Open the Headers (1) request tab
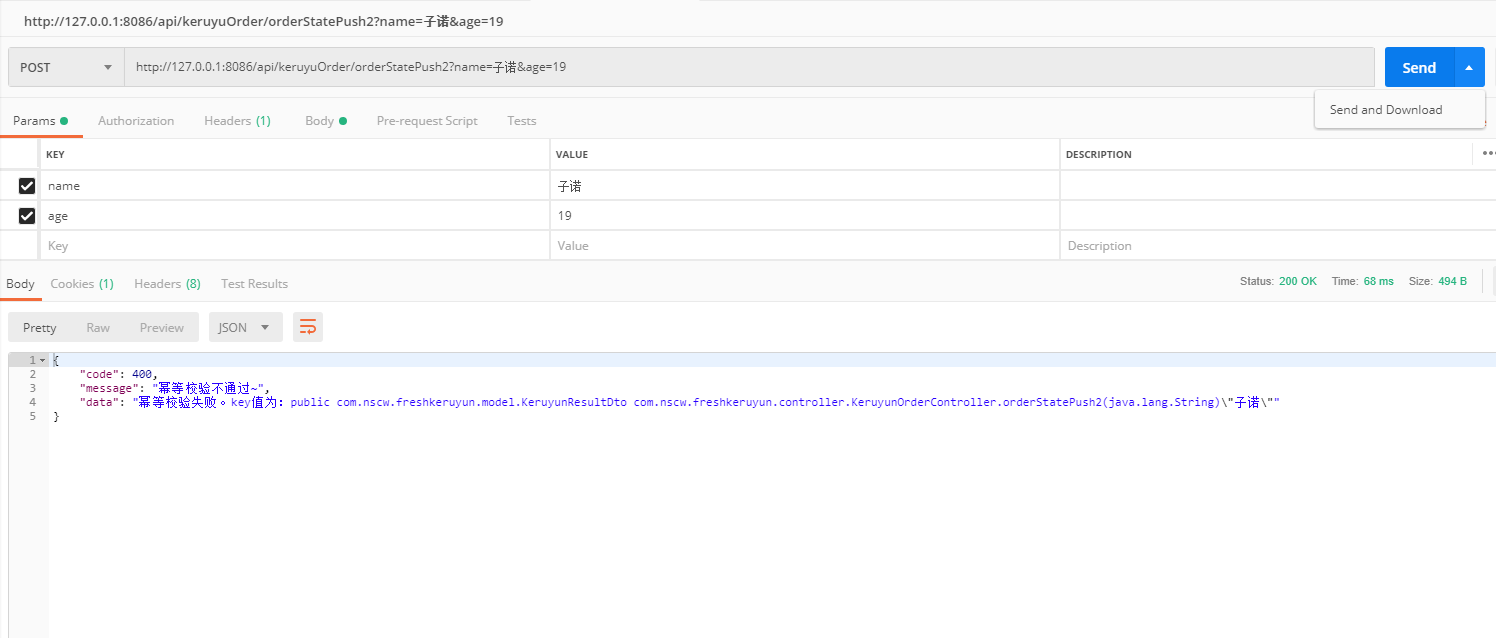Viewport: 1496px width, 638px height. point(237,121)
